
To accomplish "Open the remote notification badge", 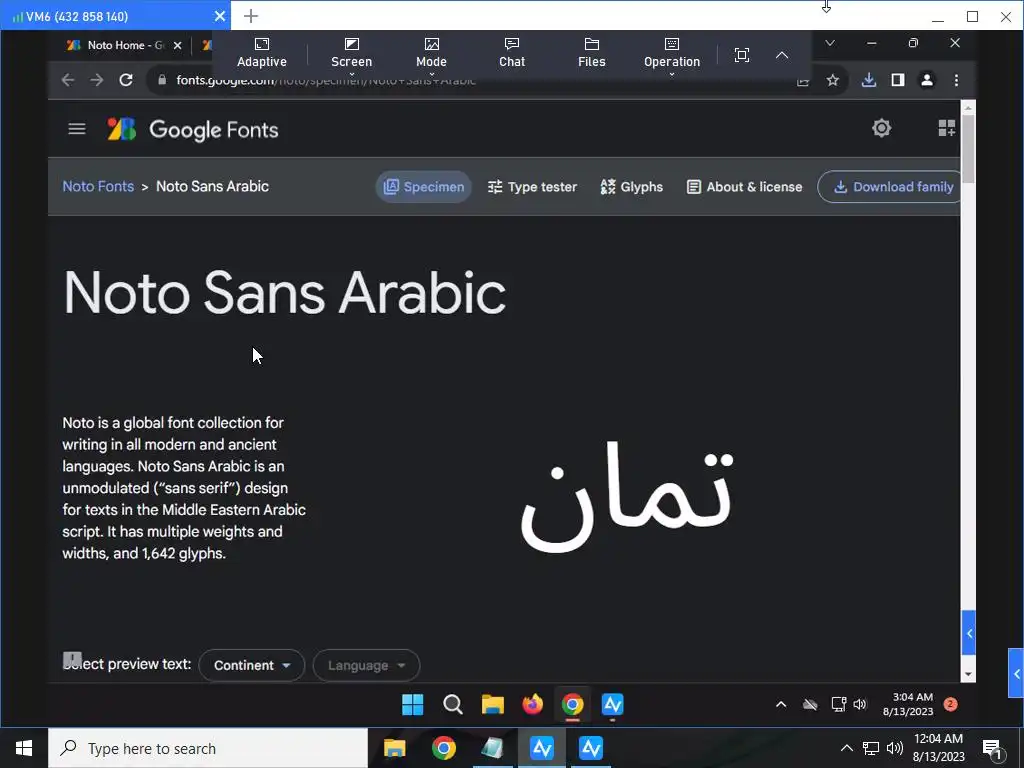I will click(950, 703).
